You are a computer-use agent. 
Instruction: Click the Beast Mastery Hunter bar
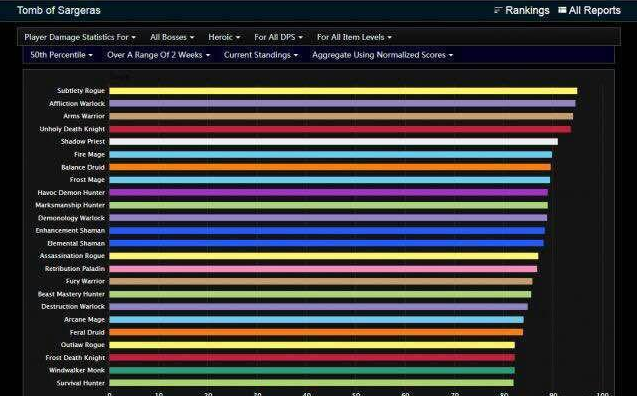click(320, 294)
